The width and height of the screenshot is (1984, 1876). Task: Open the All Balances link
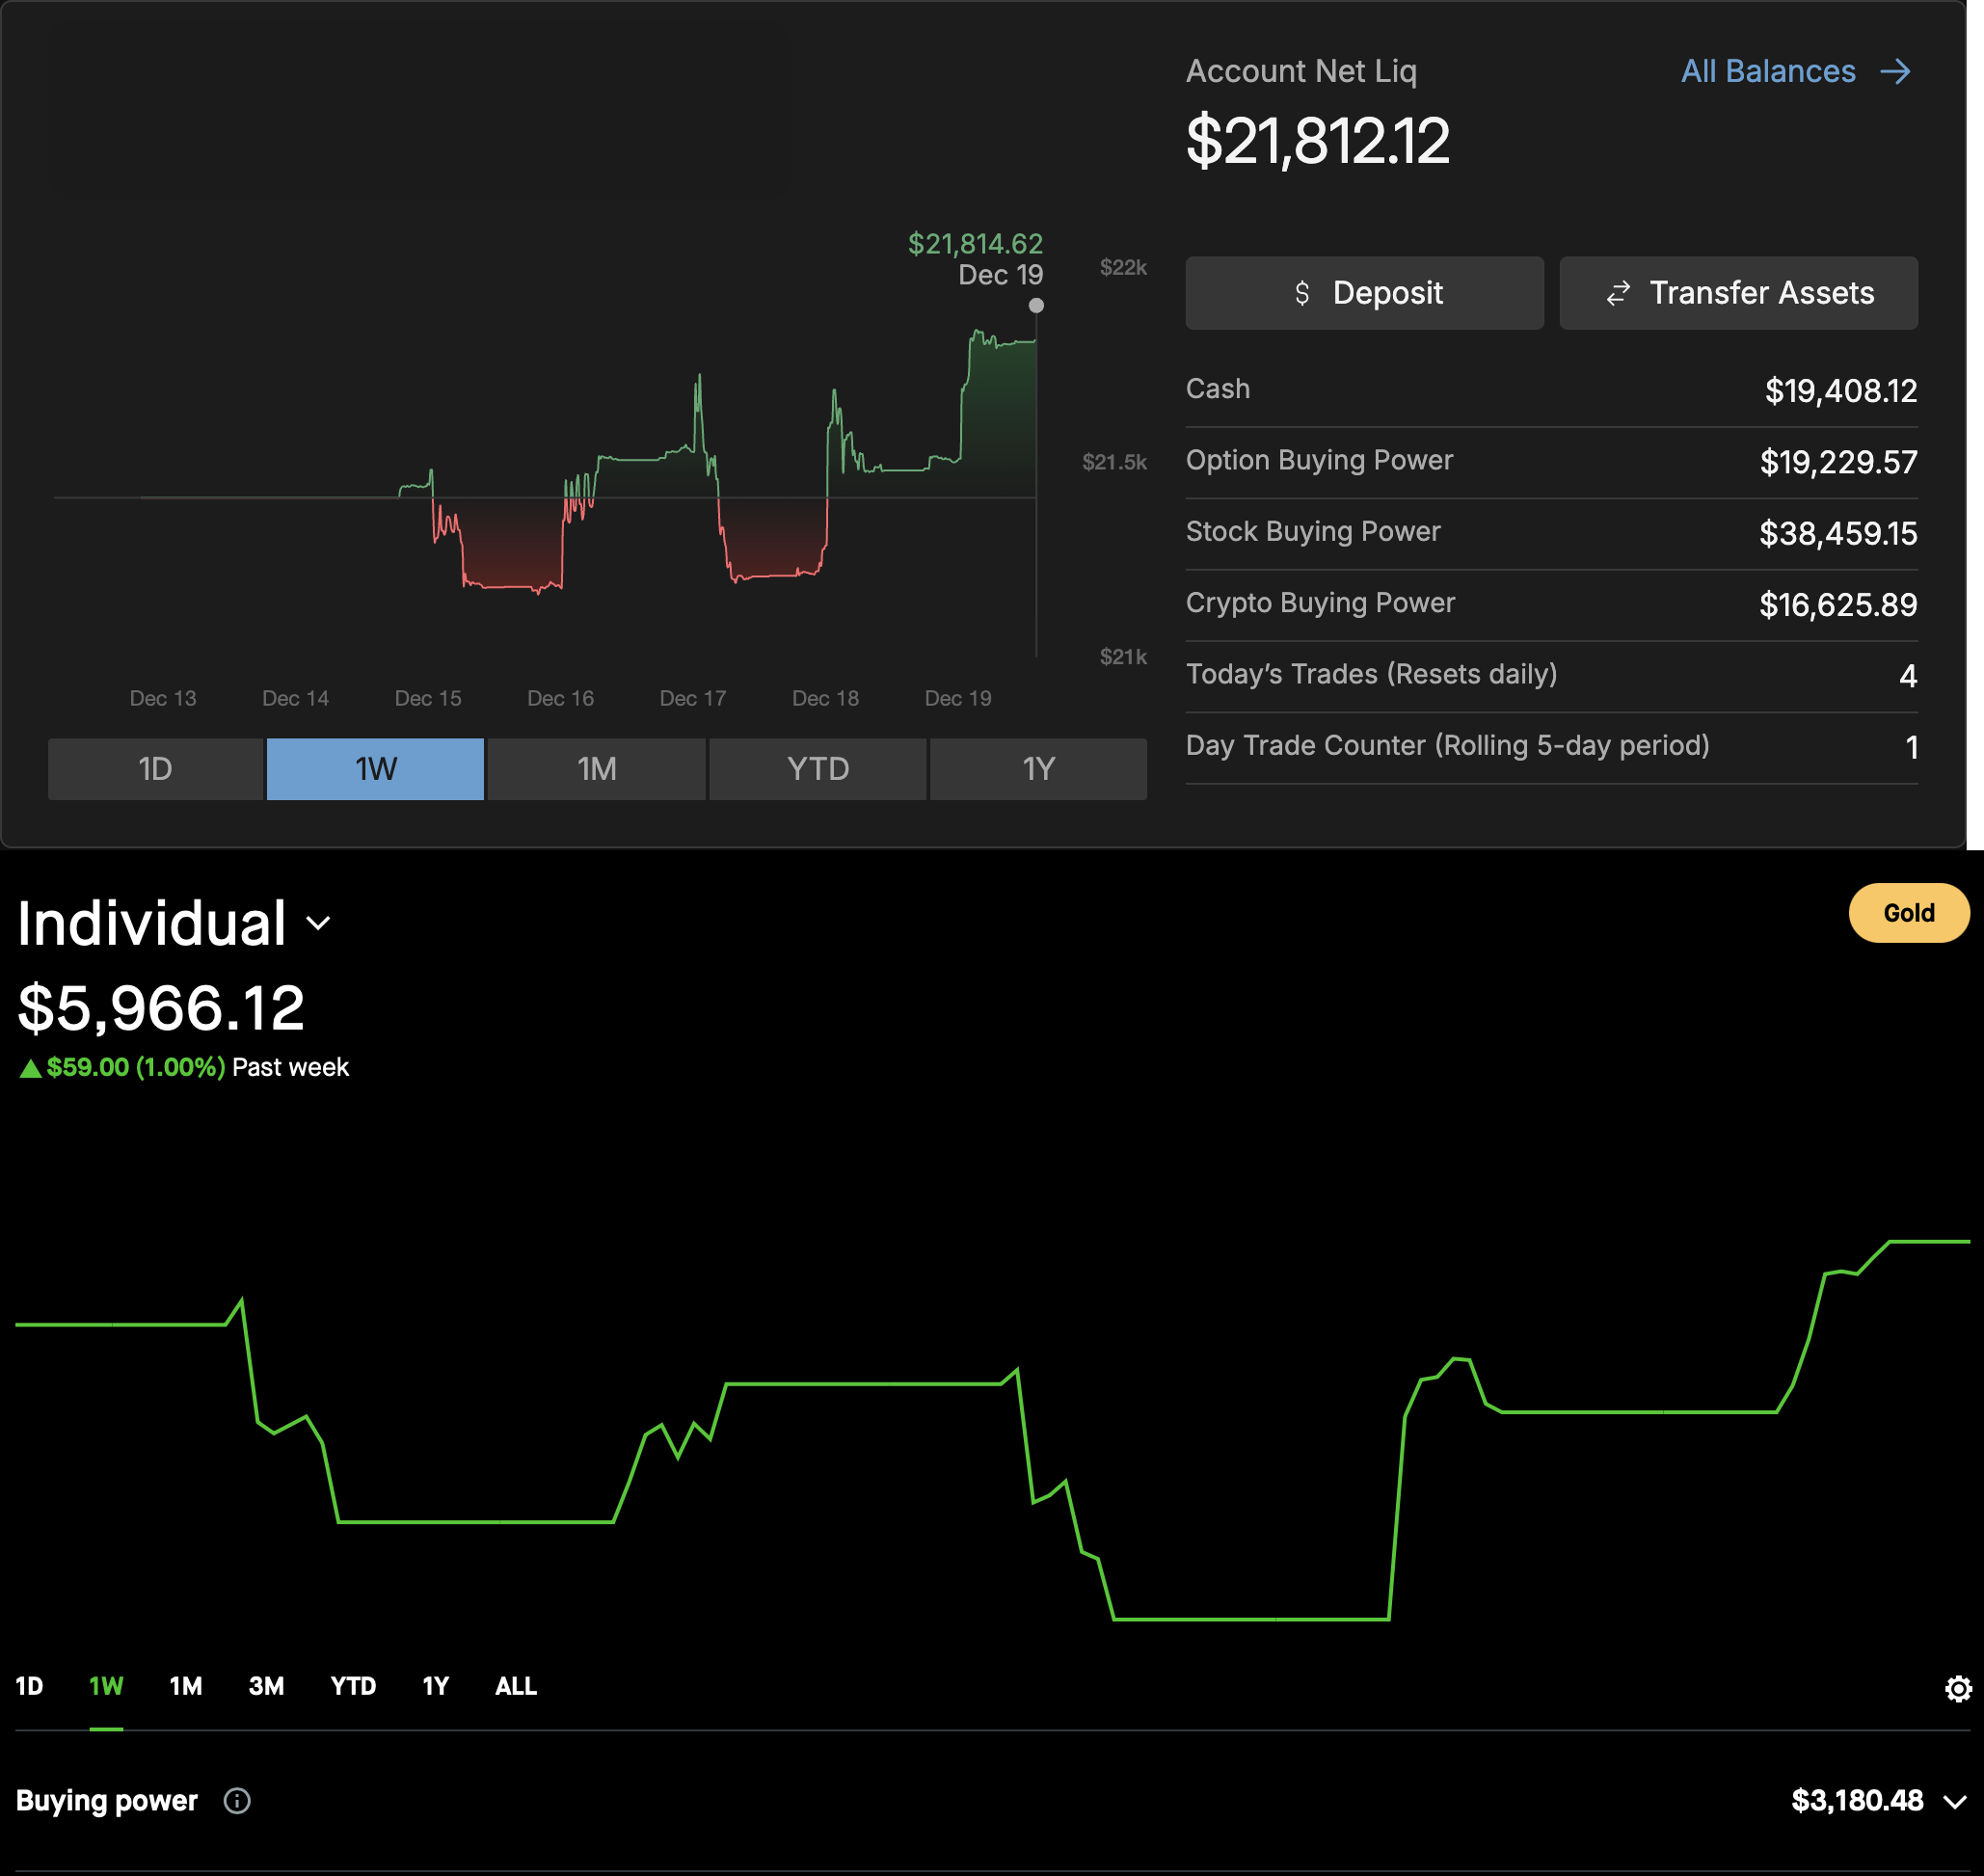1767,72
